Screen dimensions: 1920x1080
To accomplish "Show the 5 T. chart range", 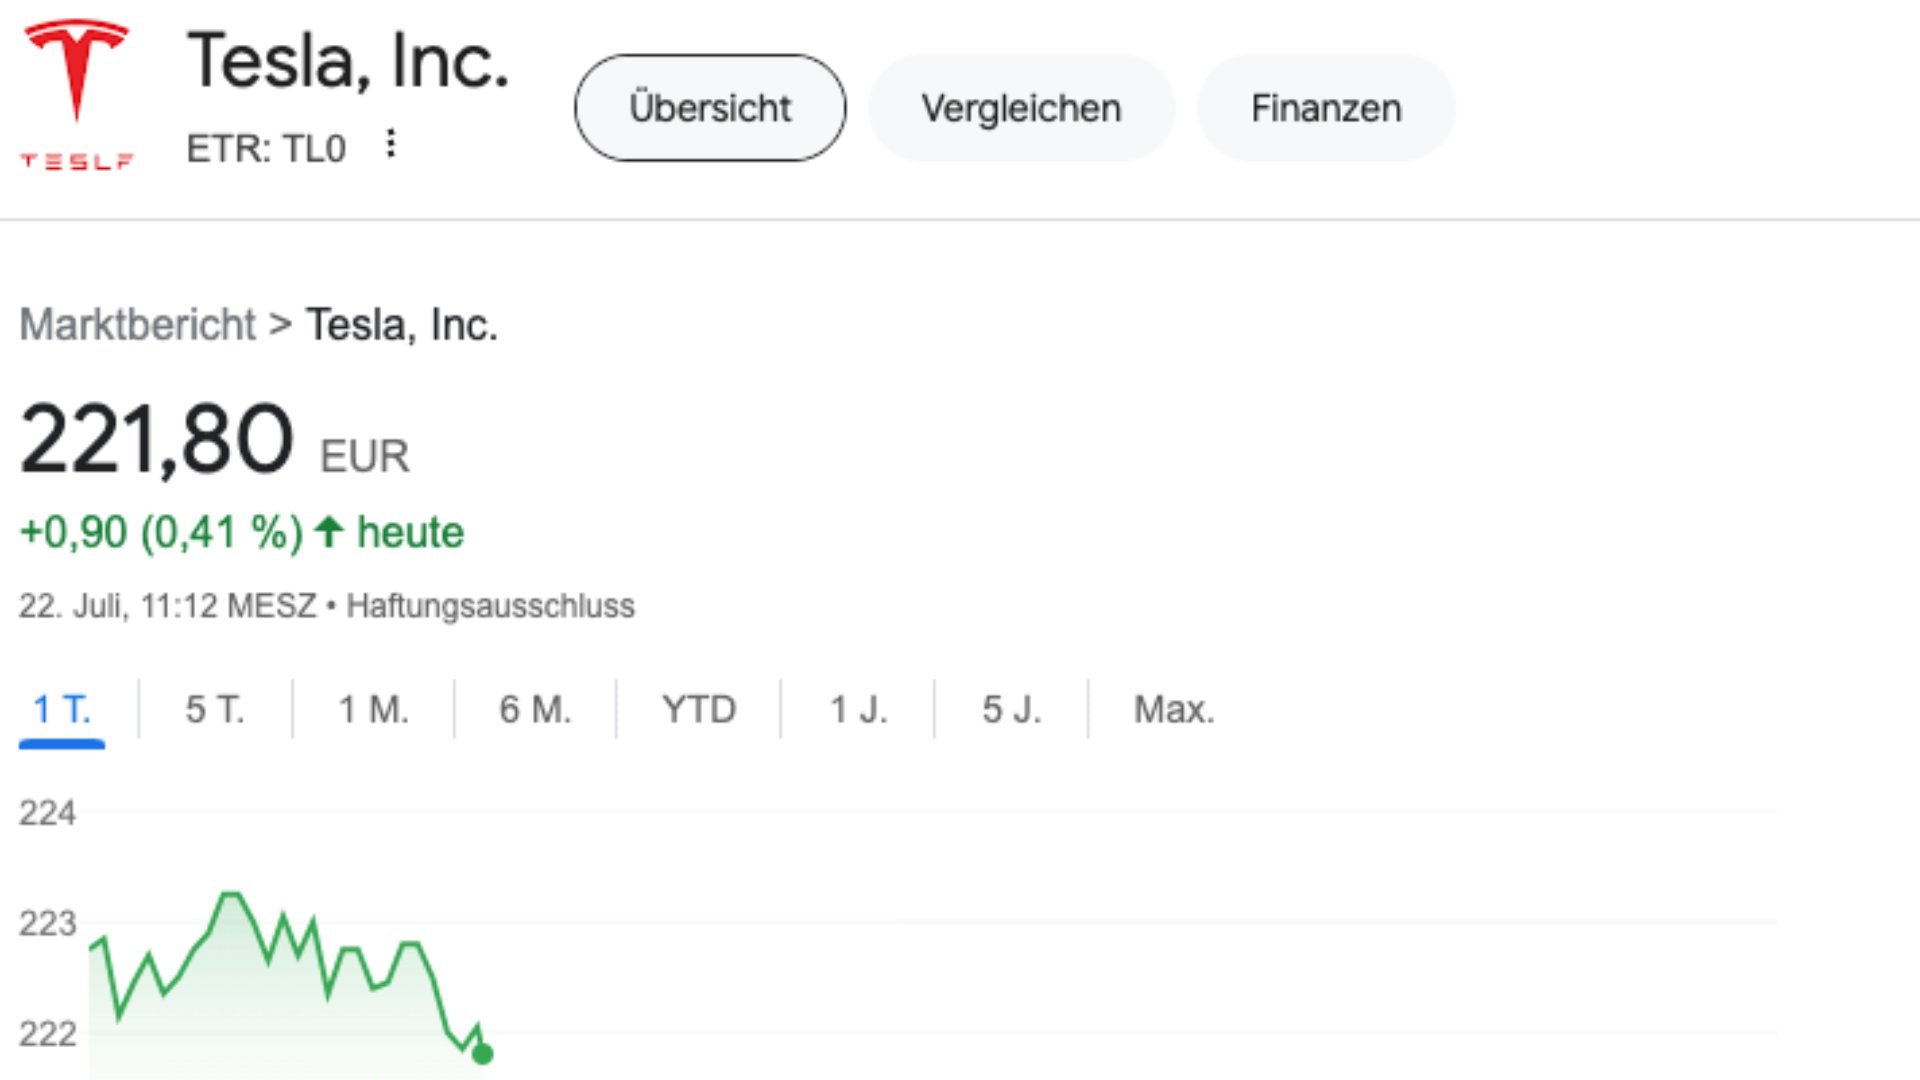I will tap(215, 710).
